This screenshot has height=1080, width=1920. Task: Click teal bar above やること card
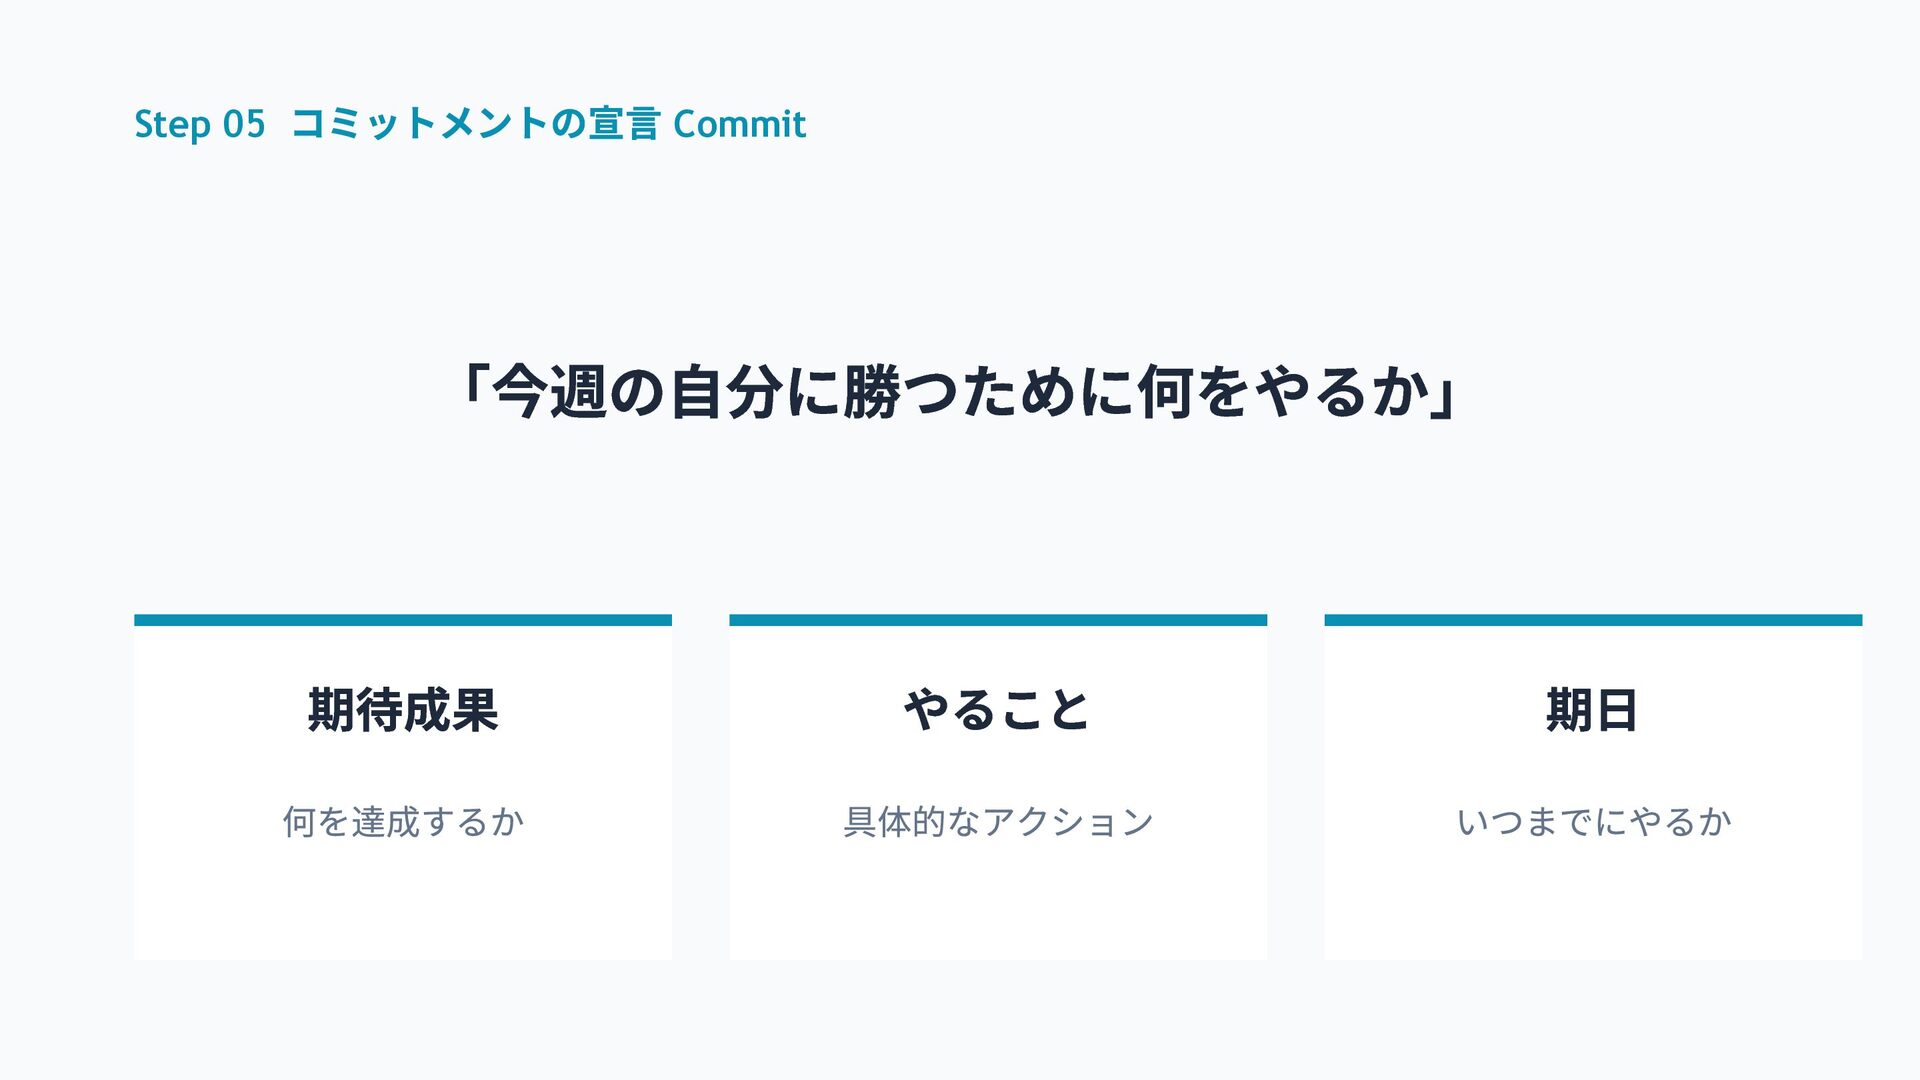click(998, 620)
